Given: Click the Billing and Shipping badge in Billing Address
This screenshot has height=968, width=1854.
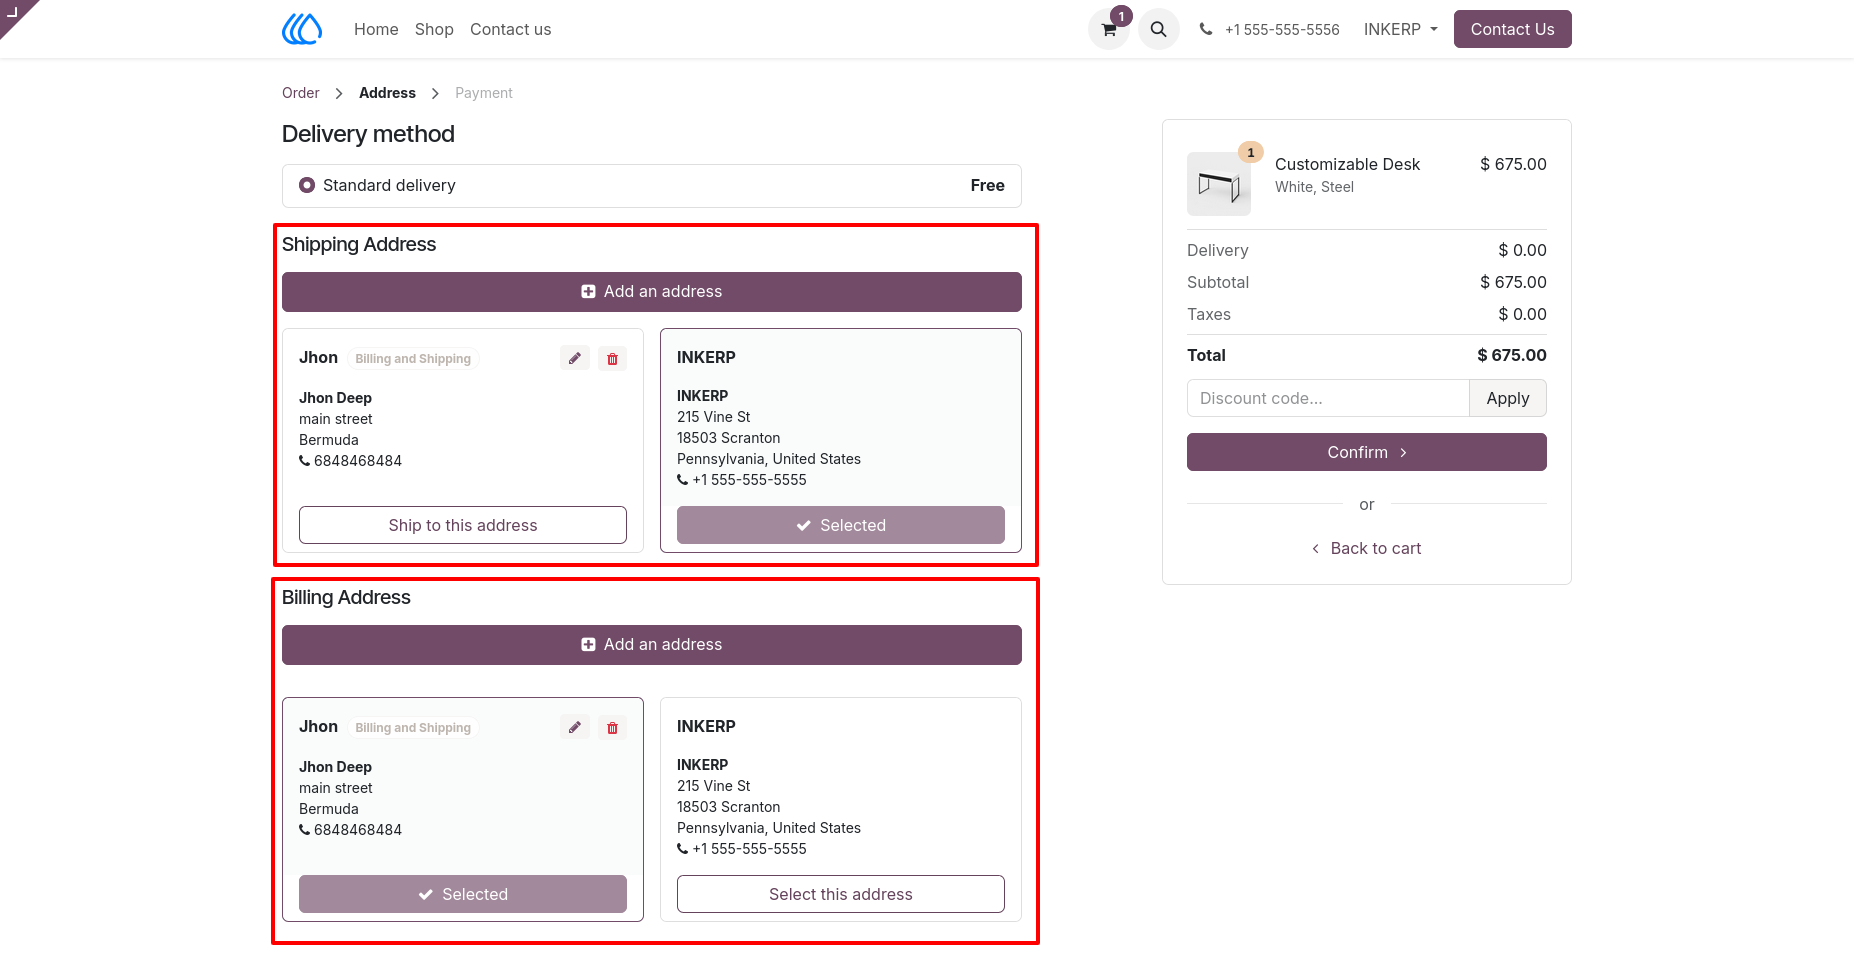Looking at the screenshot, I should 413,728.
